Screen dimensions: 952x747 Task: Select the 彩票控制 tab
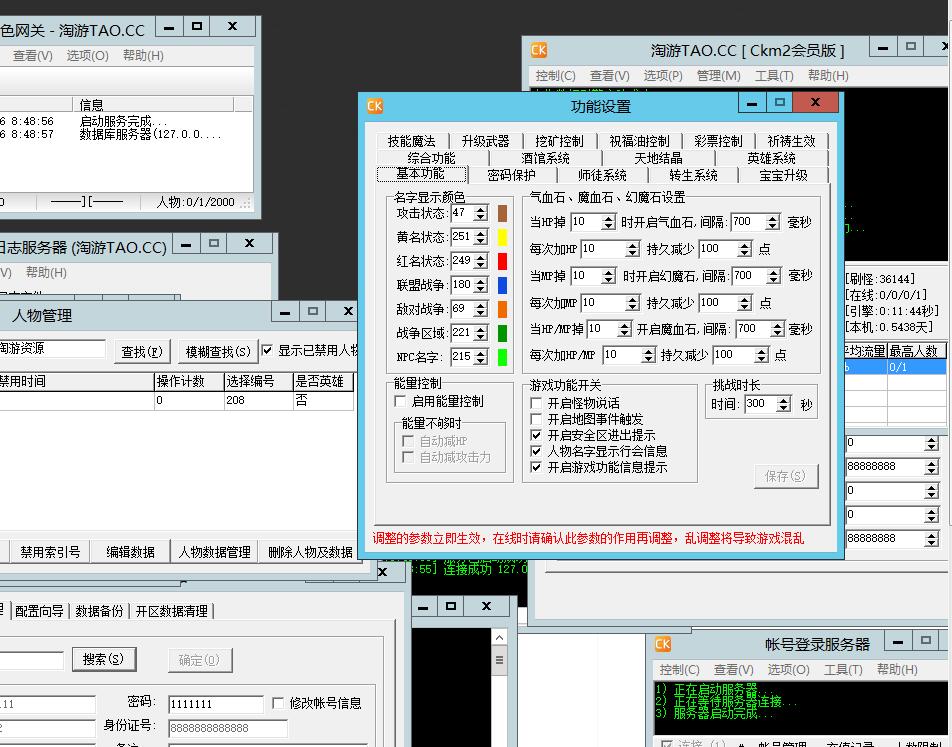[718, 141]
